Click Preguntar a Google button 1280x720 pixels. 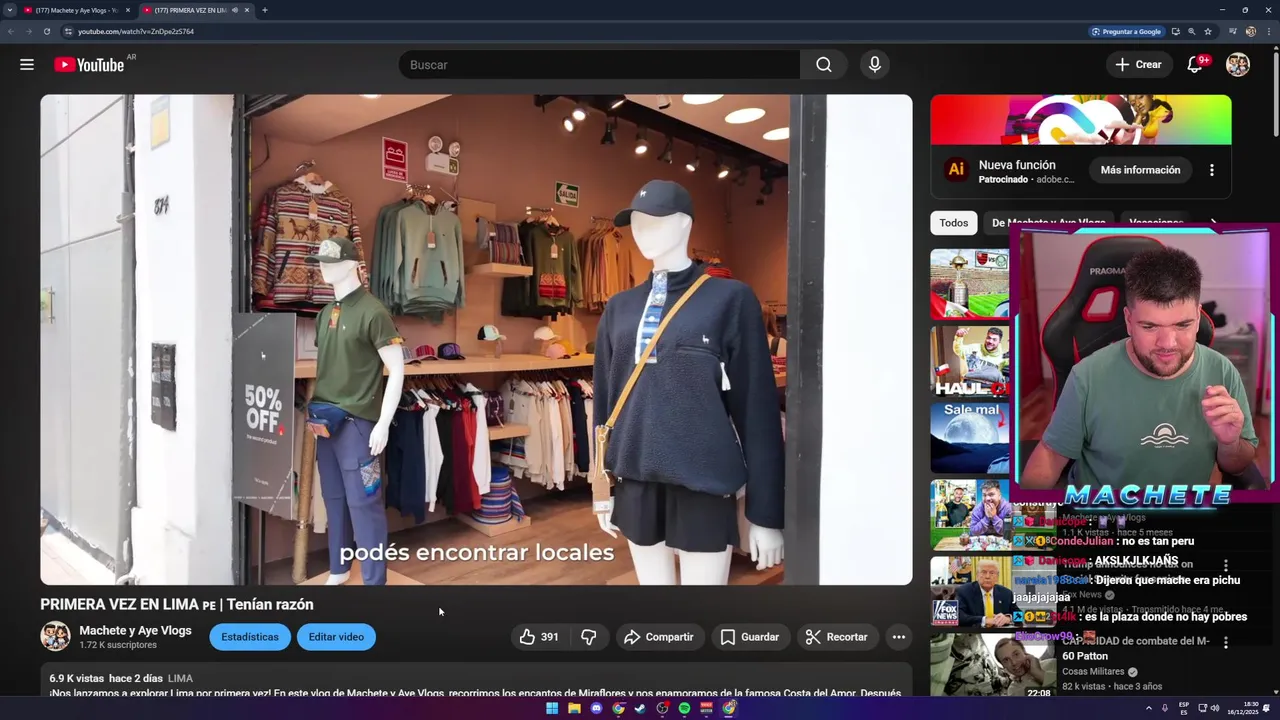(1126, 31)
